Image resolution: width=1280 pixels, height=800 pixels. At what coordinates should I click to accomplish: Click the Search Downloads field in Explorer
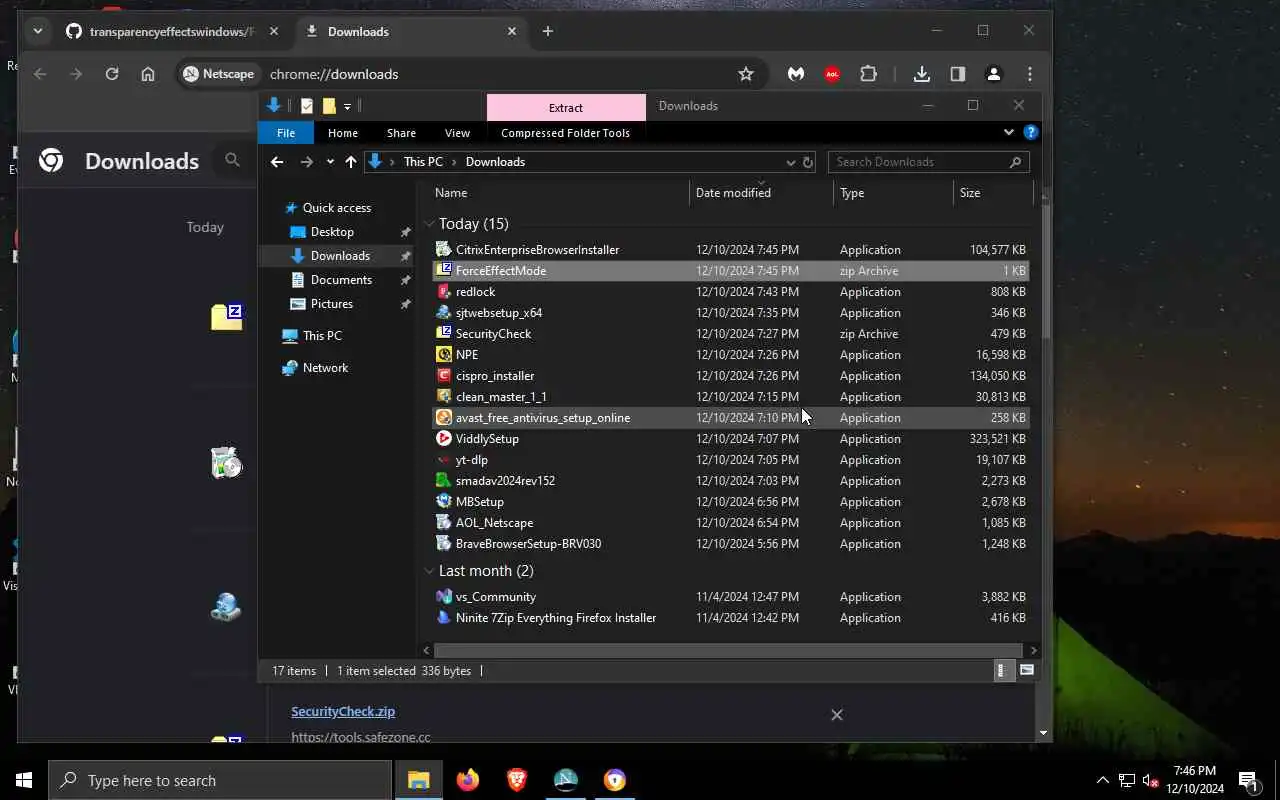tap(927, 162)
